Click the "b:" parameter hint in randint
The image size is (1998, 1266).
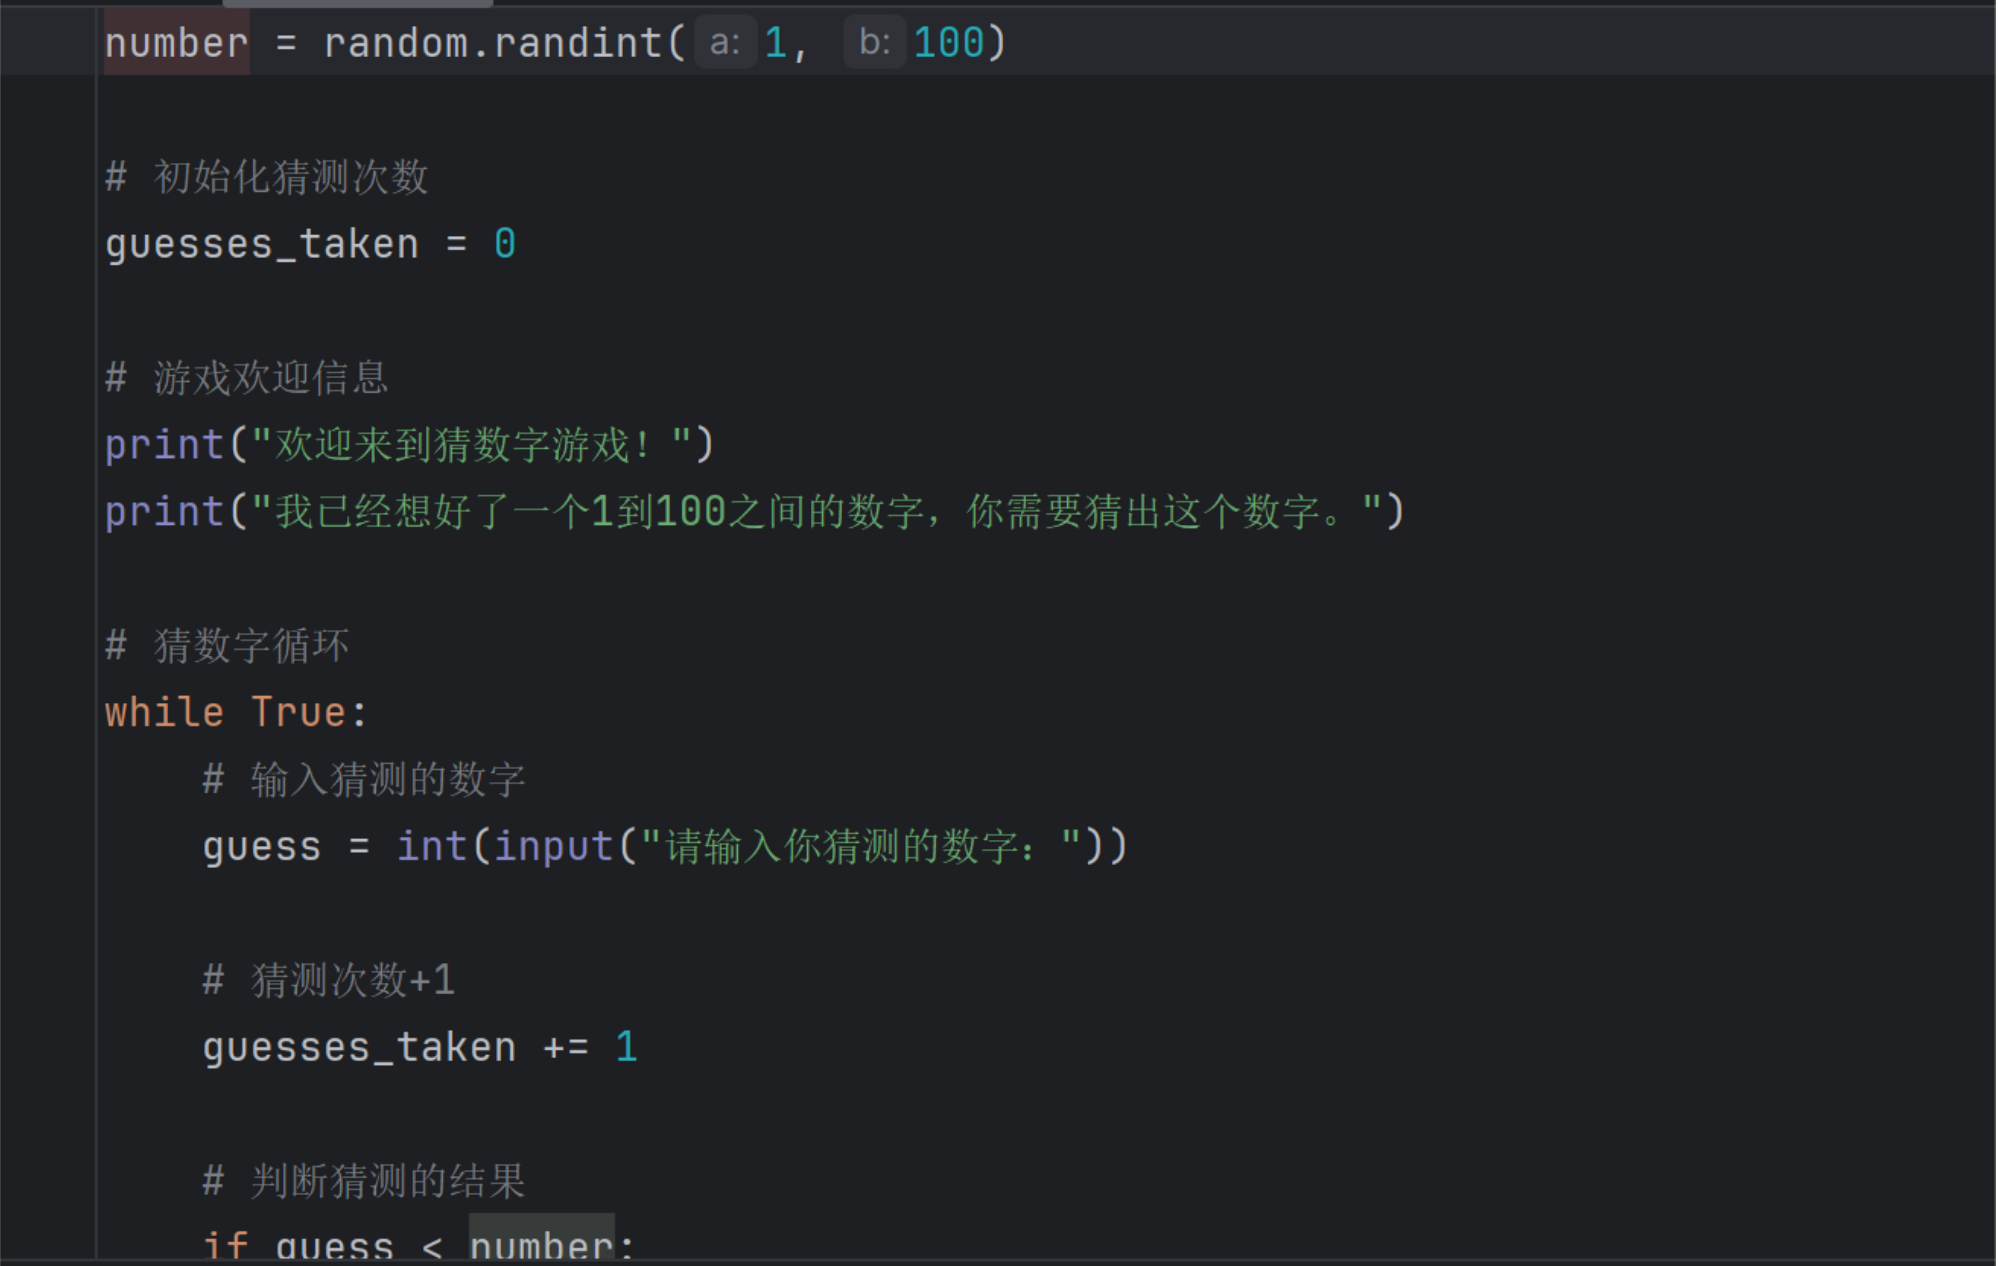(x=873, y=43)
